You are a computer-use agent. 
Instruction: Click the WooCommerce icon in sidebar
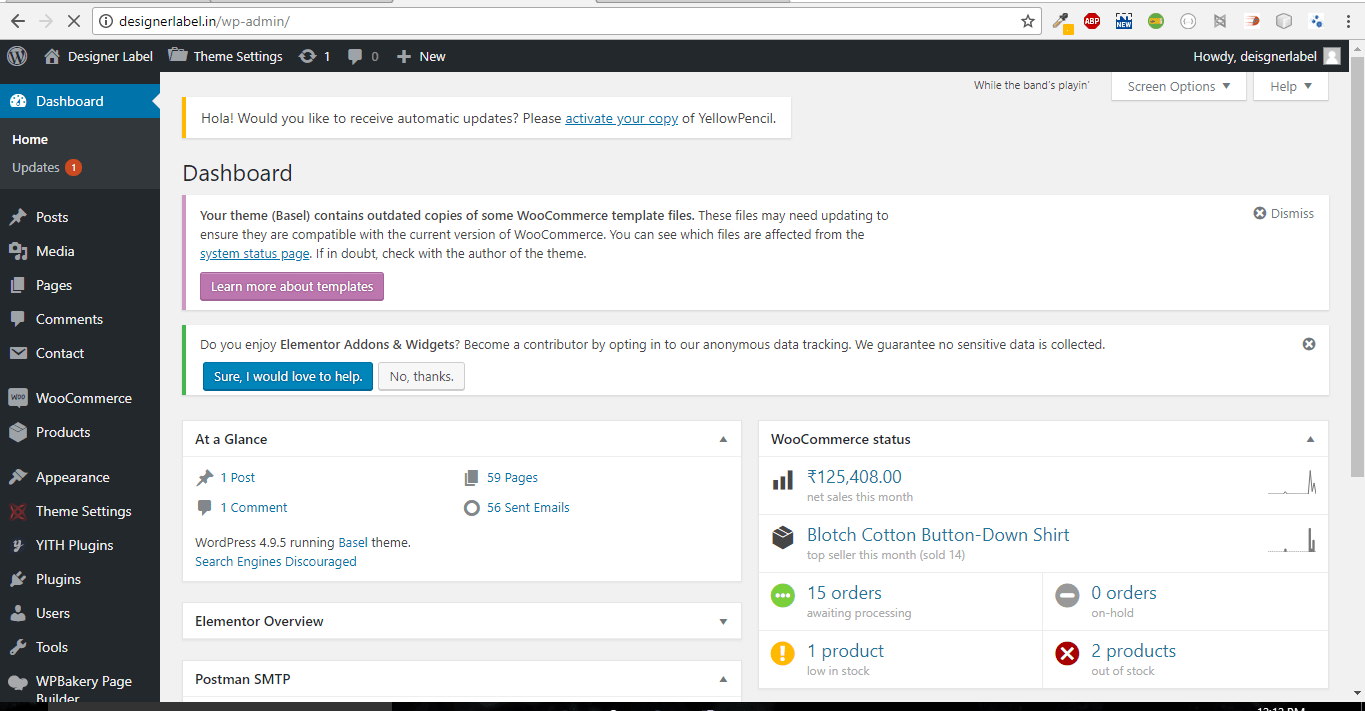18,398
